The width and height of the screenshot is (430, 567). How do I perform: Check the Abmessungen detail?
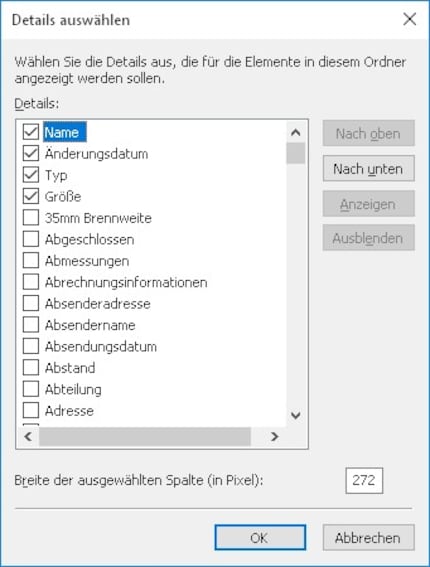click(x=31, y=260)
